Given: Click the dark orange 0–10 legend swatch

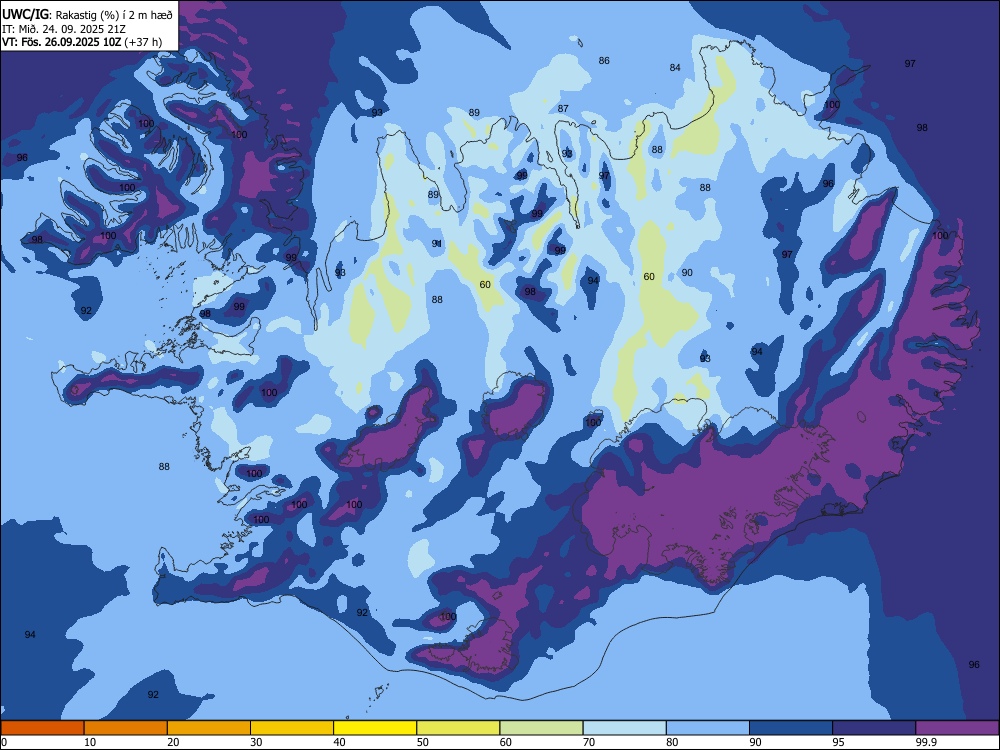Looking at the screenshot, I should point(42,728).
